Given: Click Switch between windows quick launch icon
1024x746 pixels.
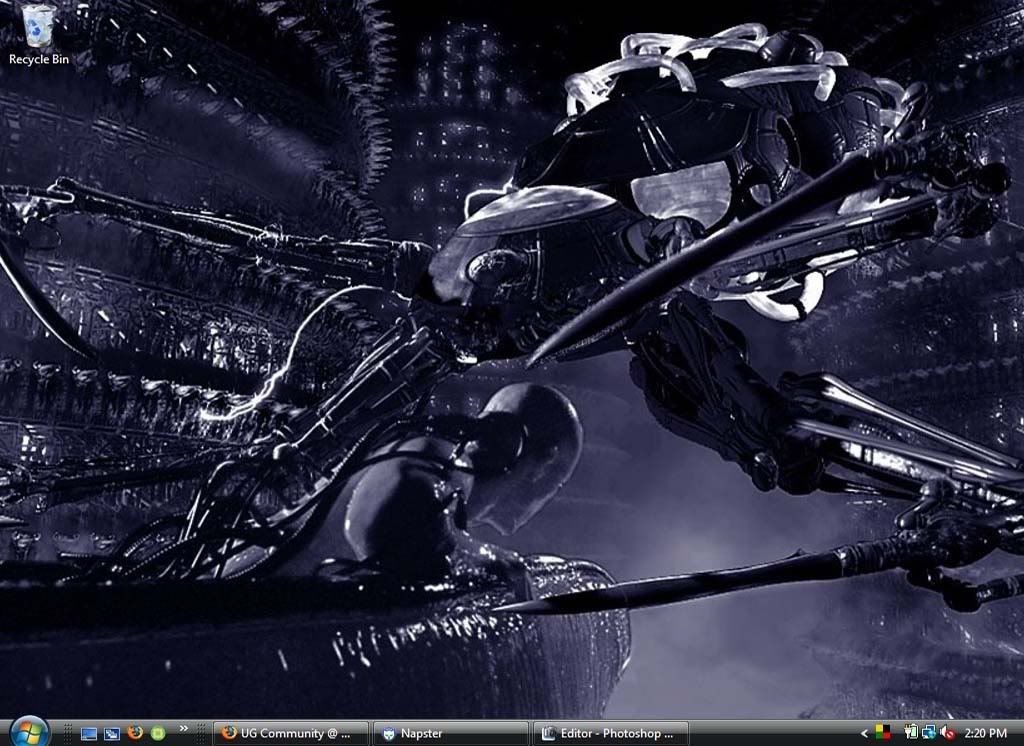Looking at the screenshot, I should 112,734.
